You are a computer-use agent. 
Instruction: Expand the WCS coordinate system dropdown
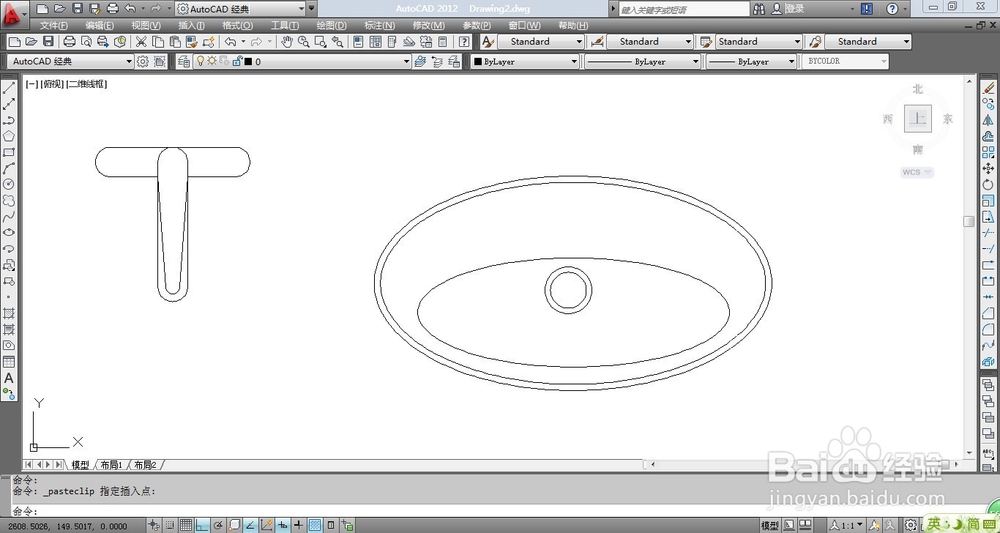(918, 172)
